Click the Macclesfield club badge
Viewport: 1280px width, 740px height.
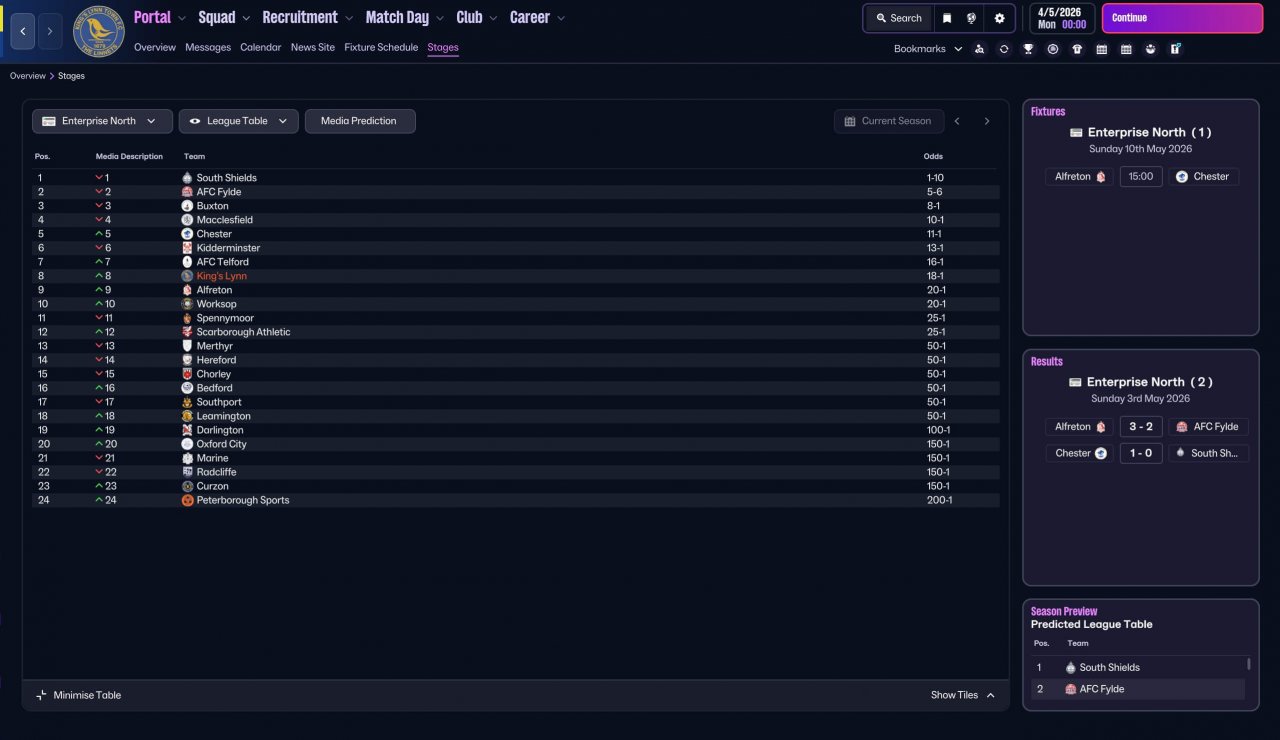coord(187,220)
